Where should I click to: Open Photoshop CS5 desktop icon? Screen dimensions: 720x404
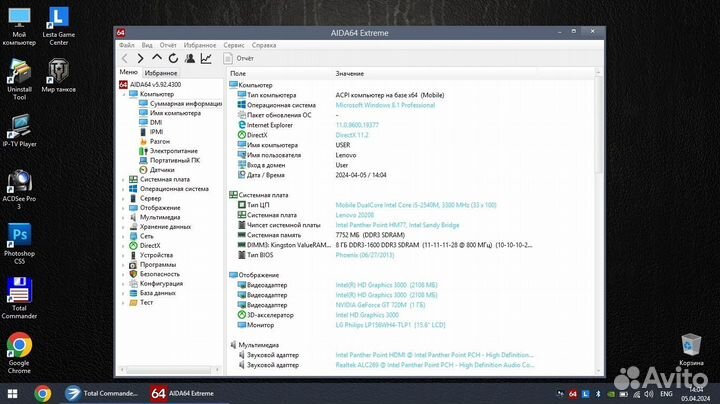(18, 240)
